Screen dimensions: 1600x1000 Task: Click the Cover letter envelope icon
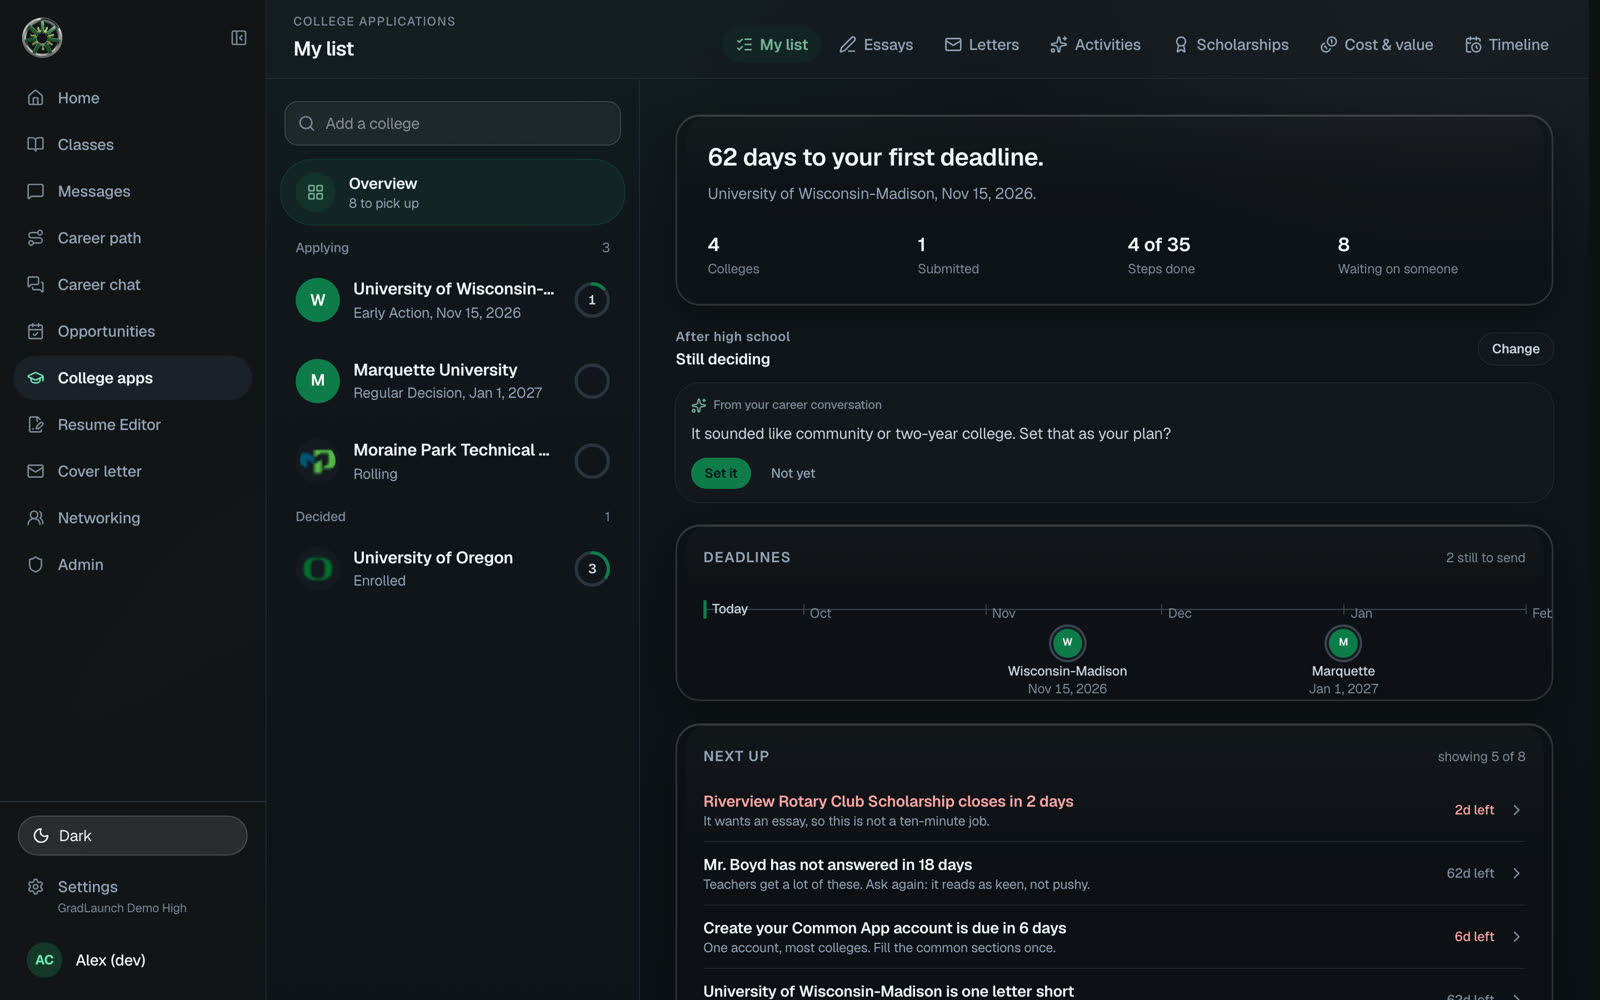pyautogui.click(x=36, y=471)
